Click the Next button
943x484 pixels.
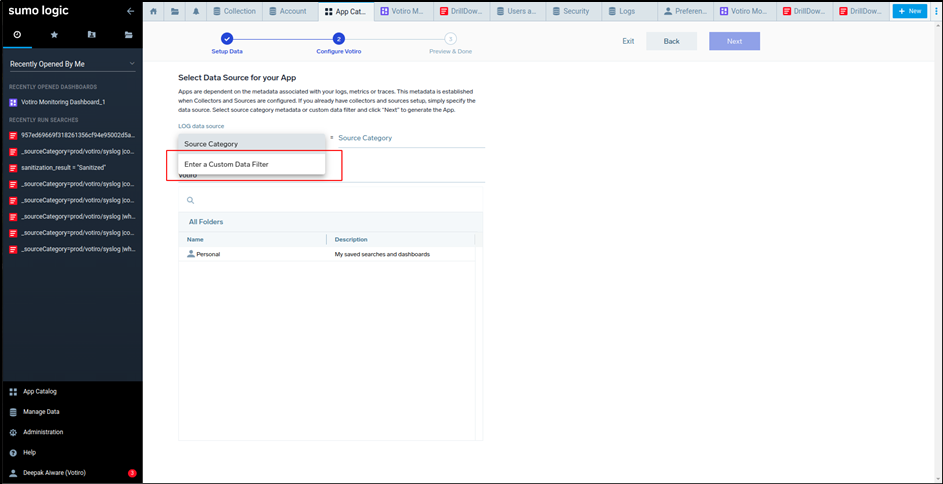734,41
